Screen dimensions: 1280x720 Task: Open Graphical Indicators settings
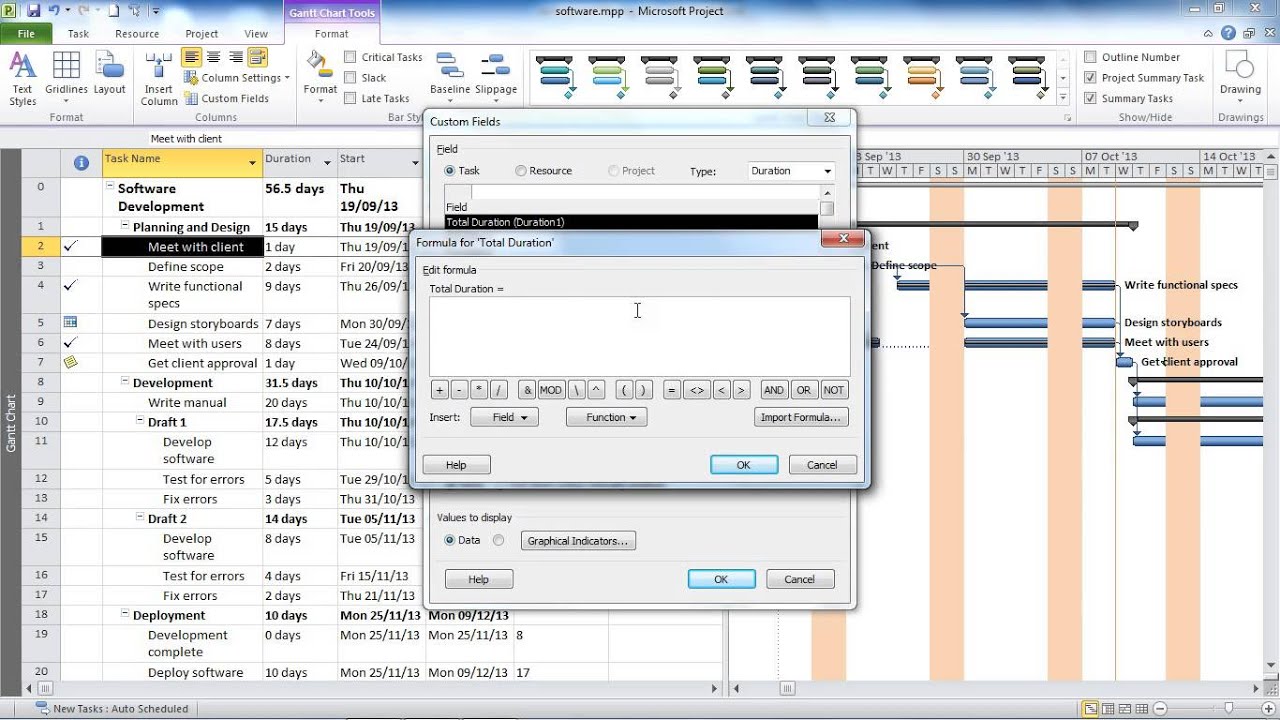coord(578,541)
